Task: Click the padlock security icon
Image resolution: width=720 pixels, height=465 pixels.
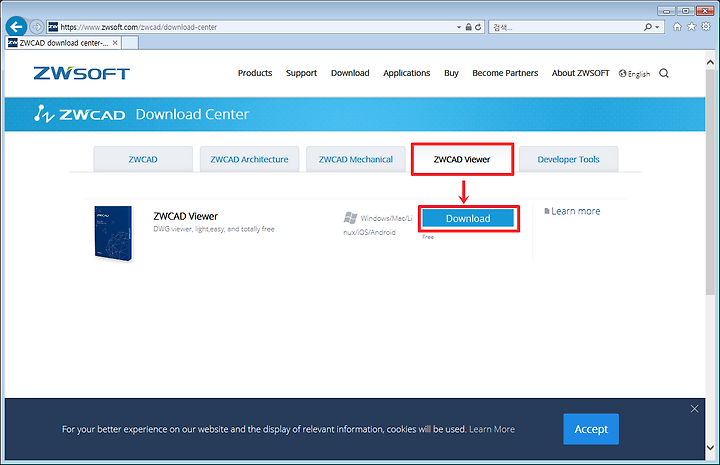Action: [468, 27]
